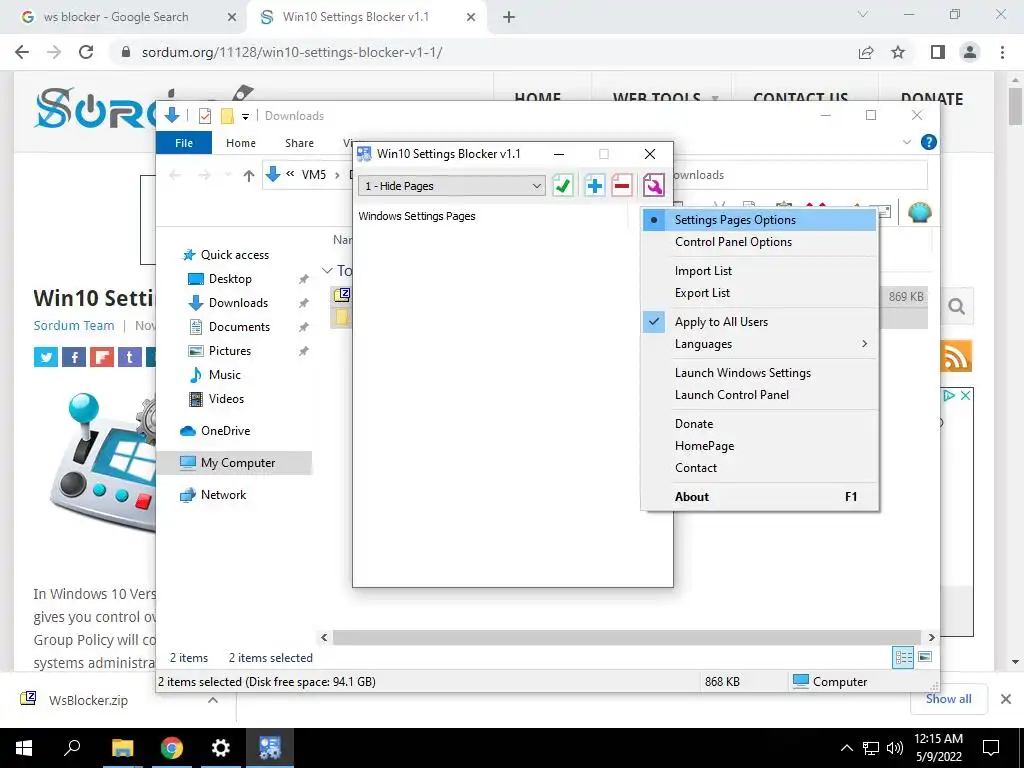Select Pictures in Explorer sidebar
This screenshot has height=768, width=1024.
pyautogui.click(x=229, y=351)
